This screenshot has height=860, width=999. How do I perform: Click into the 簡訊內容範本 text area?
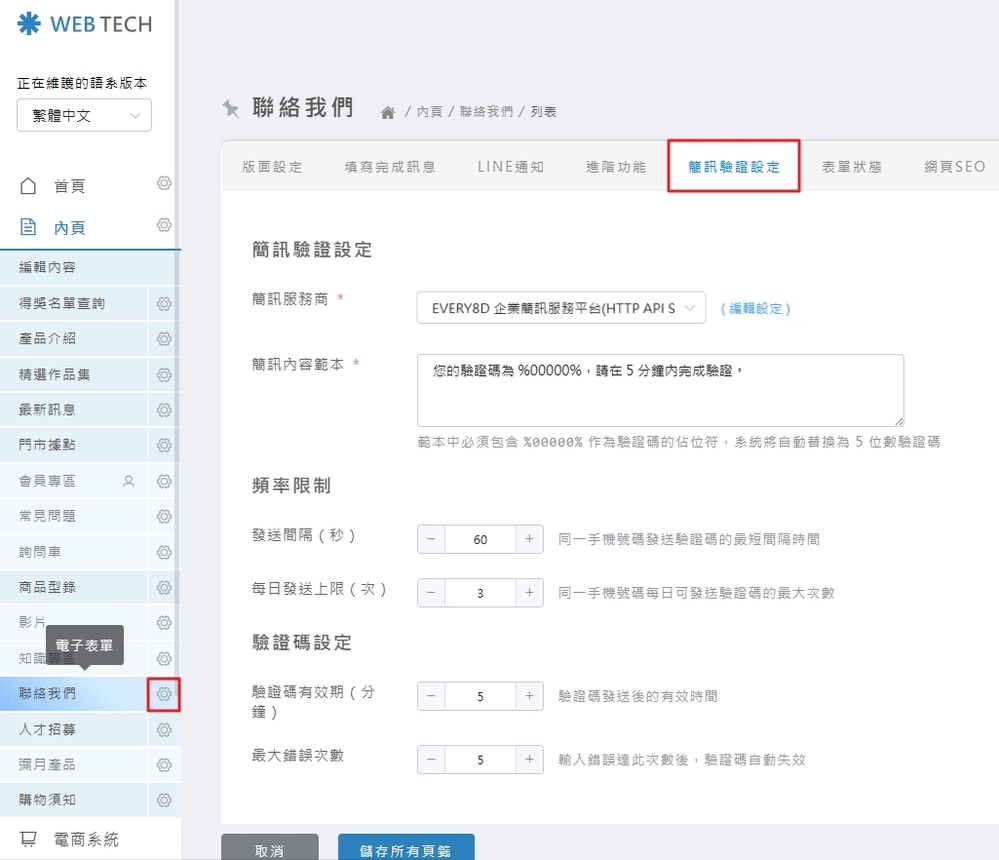[660, 390]
